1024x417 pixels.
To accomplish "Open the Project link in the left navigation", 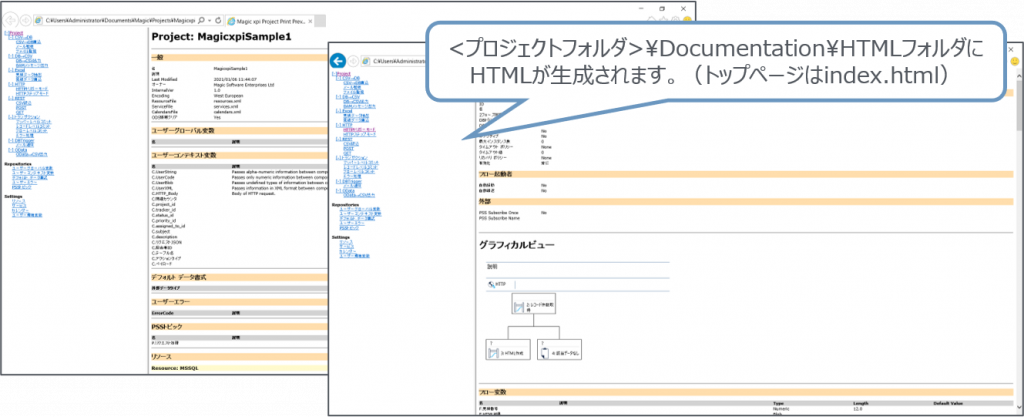I will click(x=13, y=32).
